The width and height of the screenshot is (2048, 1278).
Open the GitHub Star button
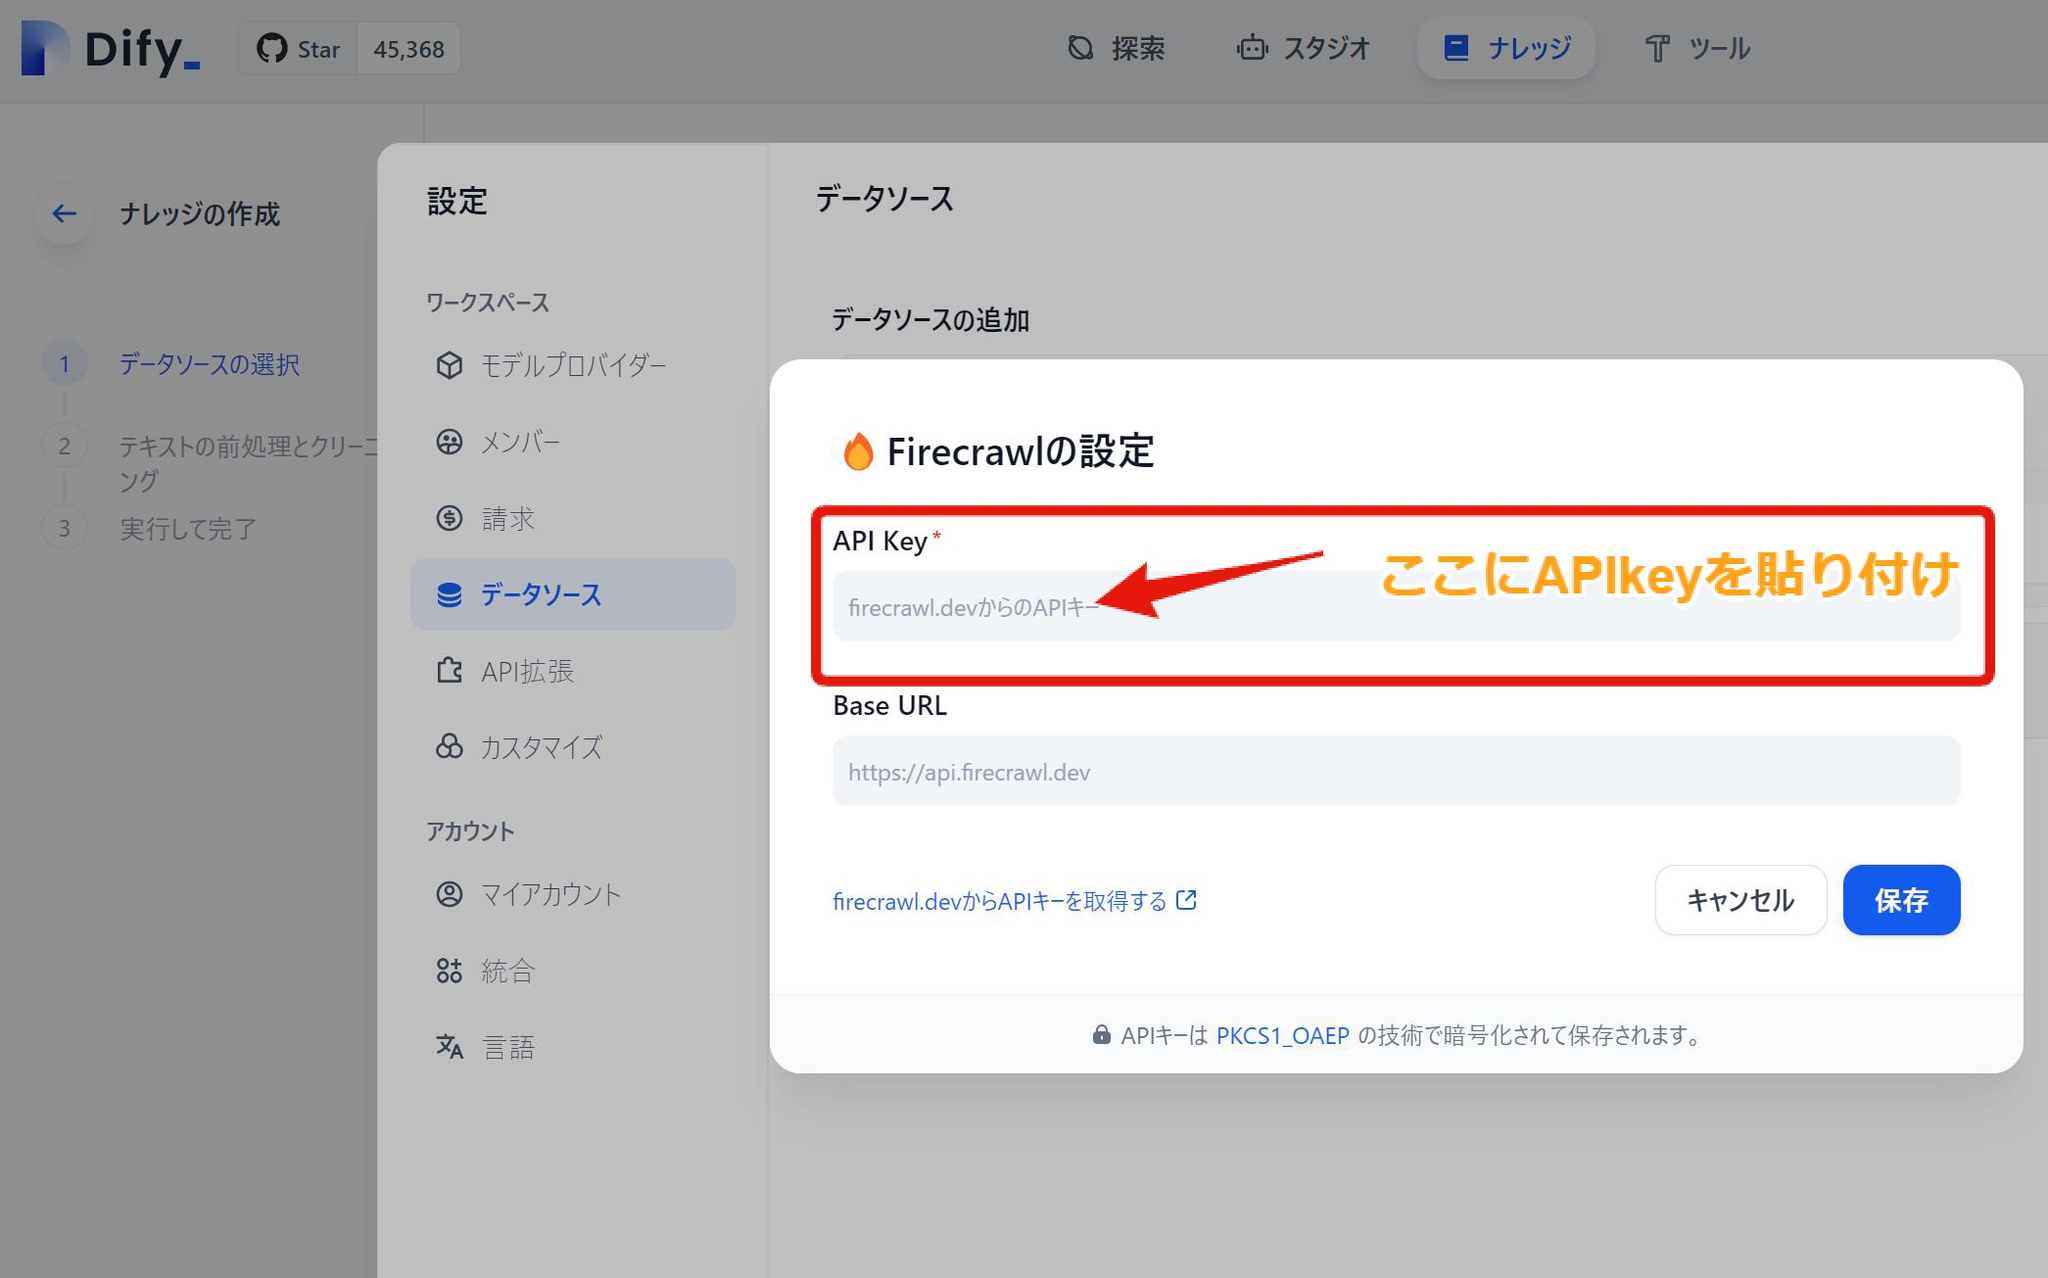pyautogui.click(x=298, y=49)
